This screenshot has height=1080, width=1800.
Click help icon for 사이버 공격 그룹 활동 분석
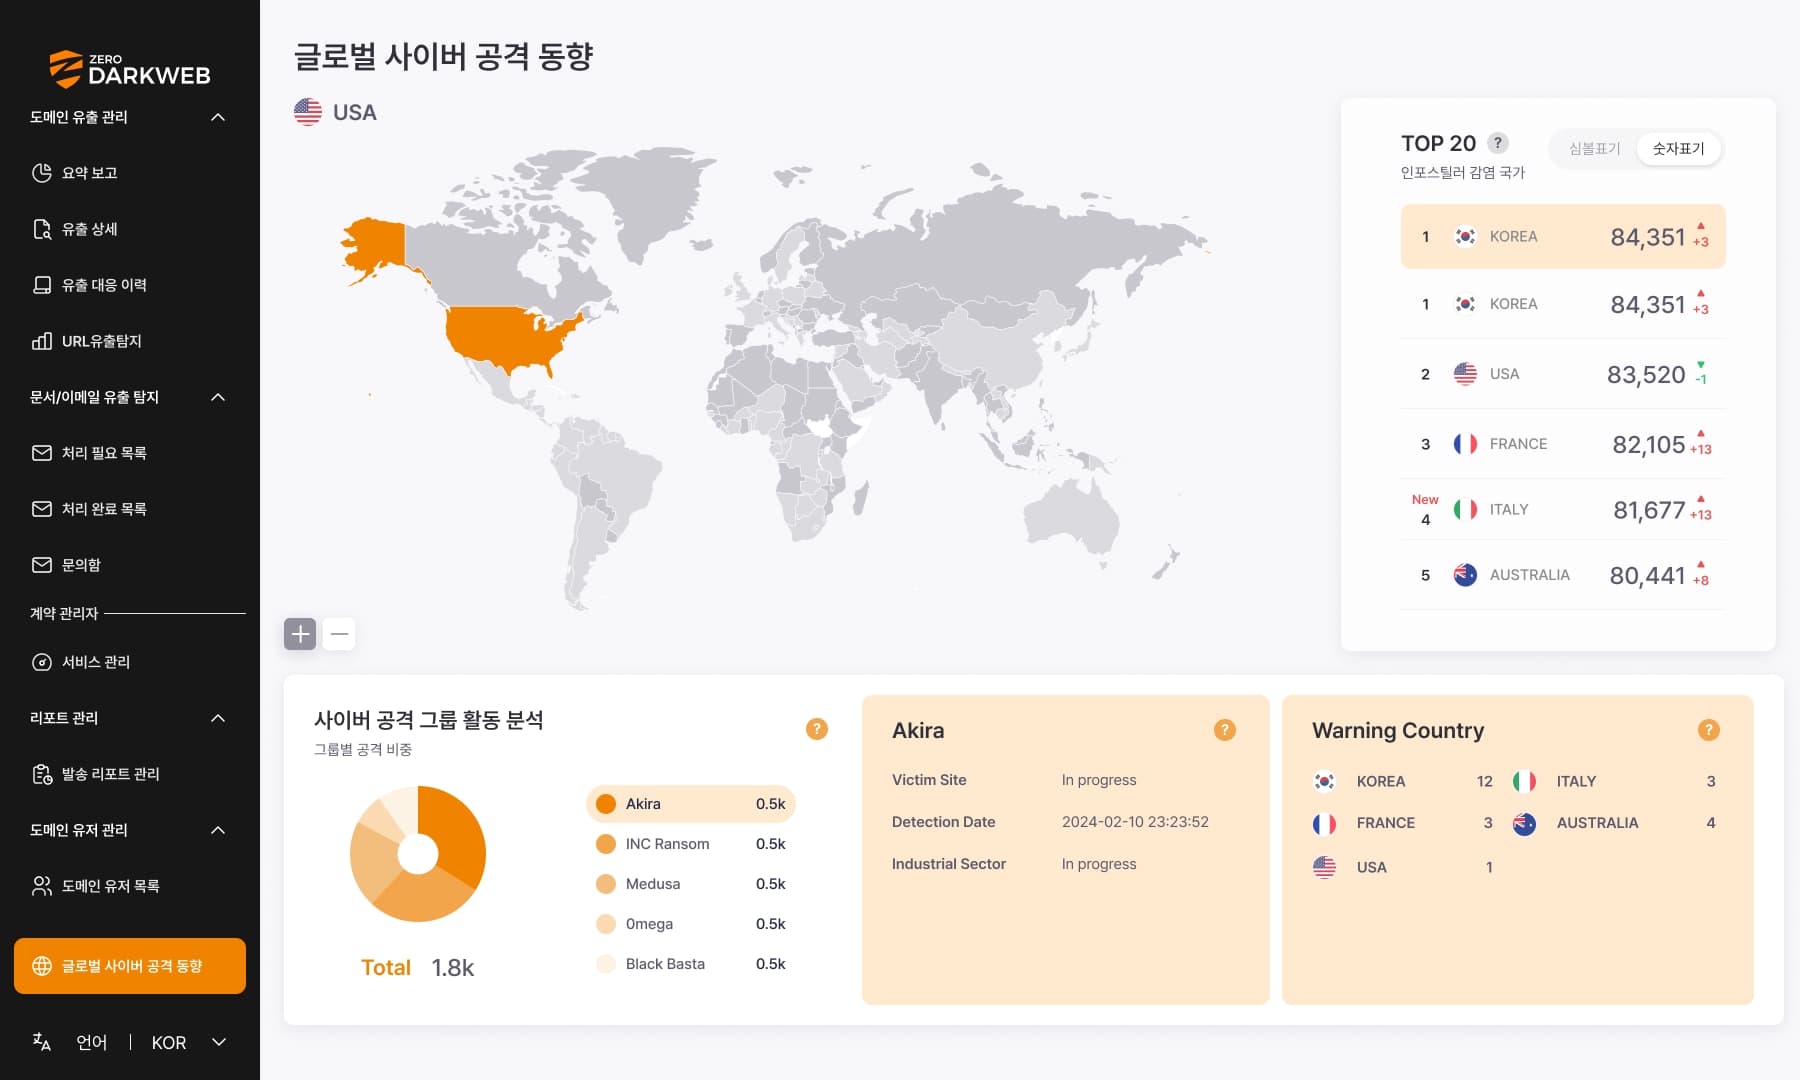(817, 729)
